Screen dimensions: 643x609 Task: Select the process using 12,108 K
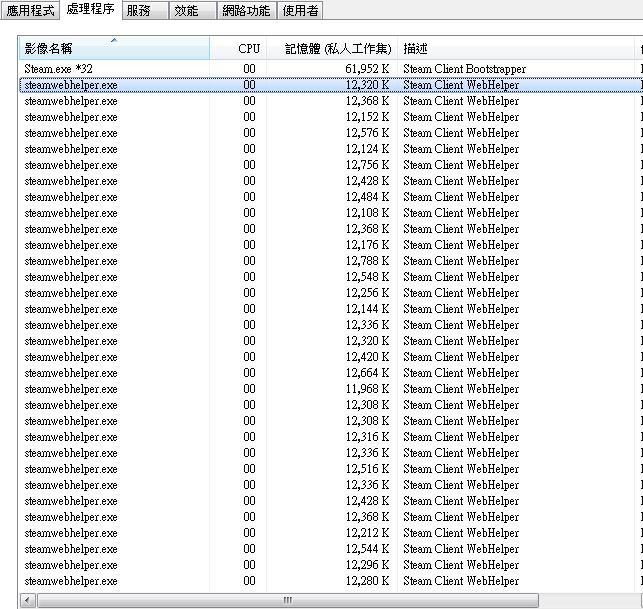coord(330,213)
